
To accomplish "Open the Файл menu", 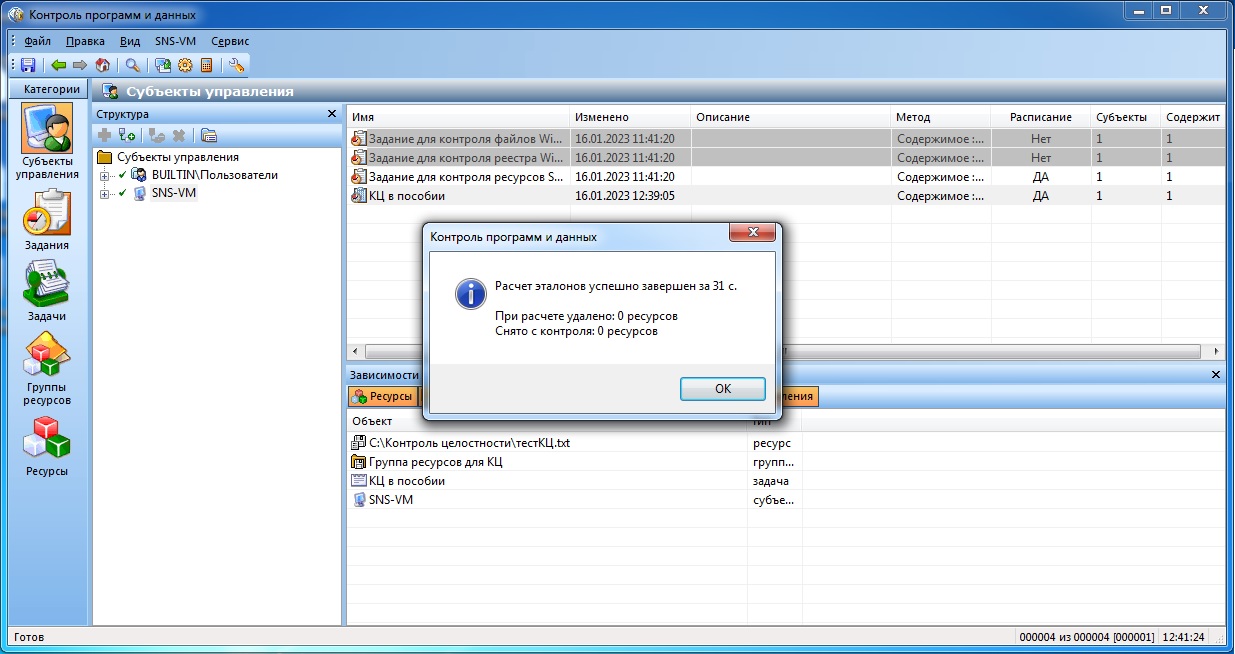I will (38, 41).
